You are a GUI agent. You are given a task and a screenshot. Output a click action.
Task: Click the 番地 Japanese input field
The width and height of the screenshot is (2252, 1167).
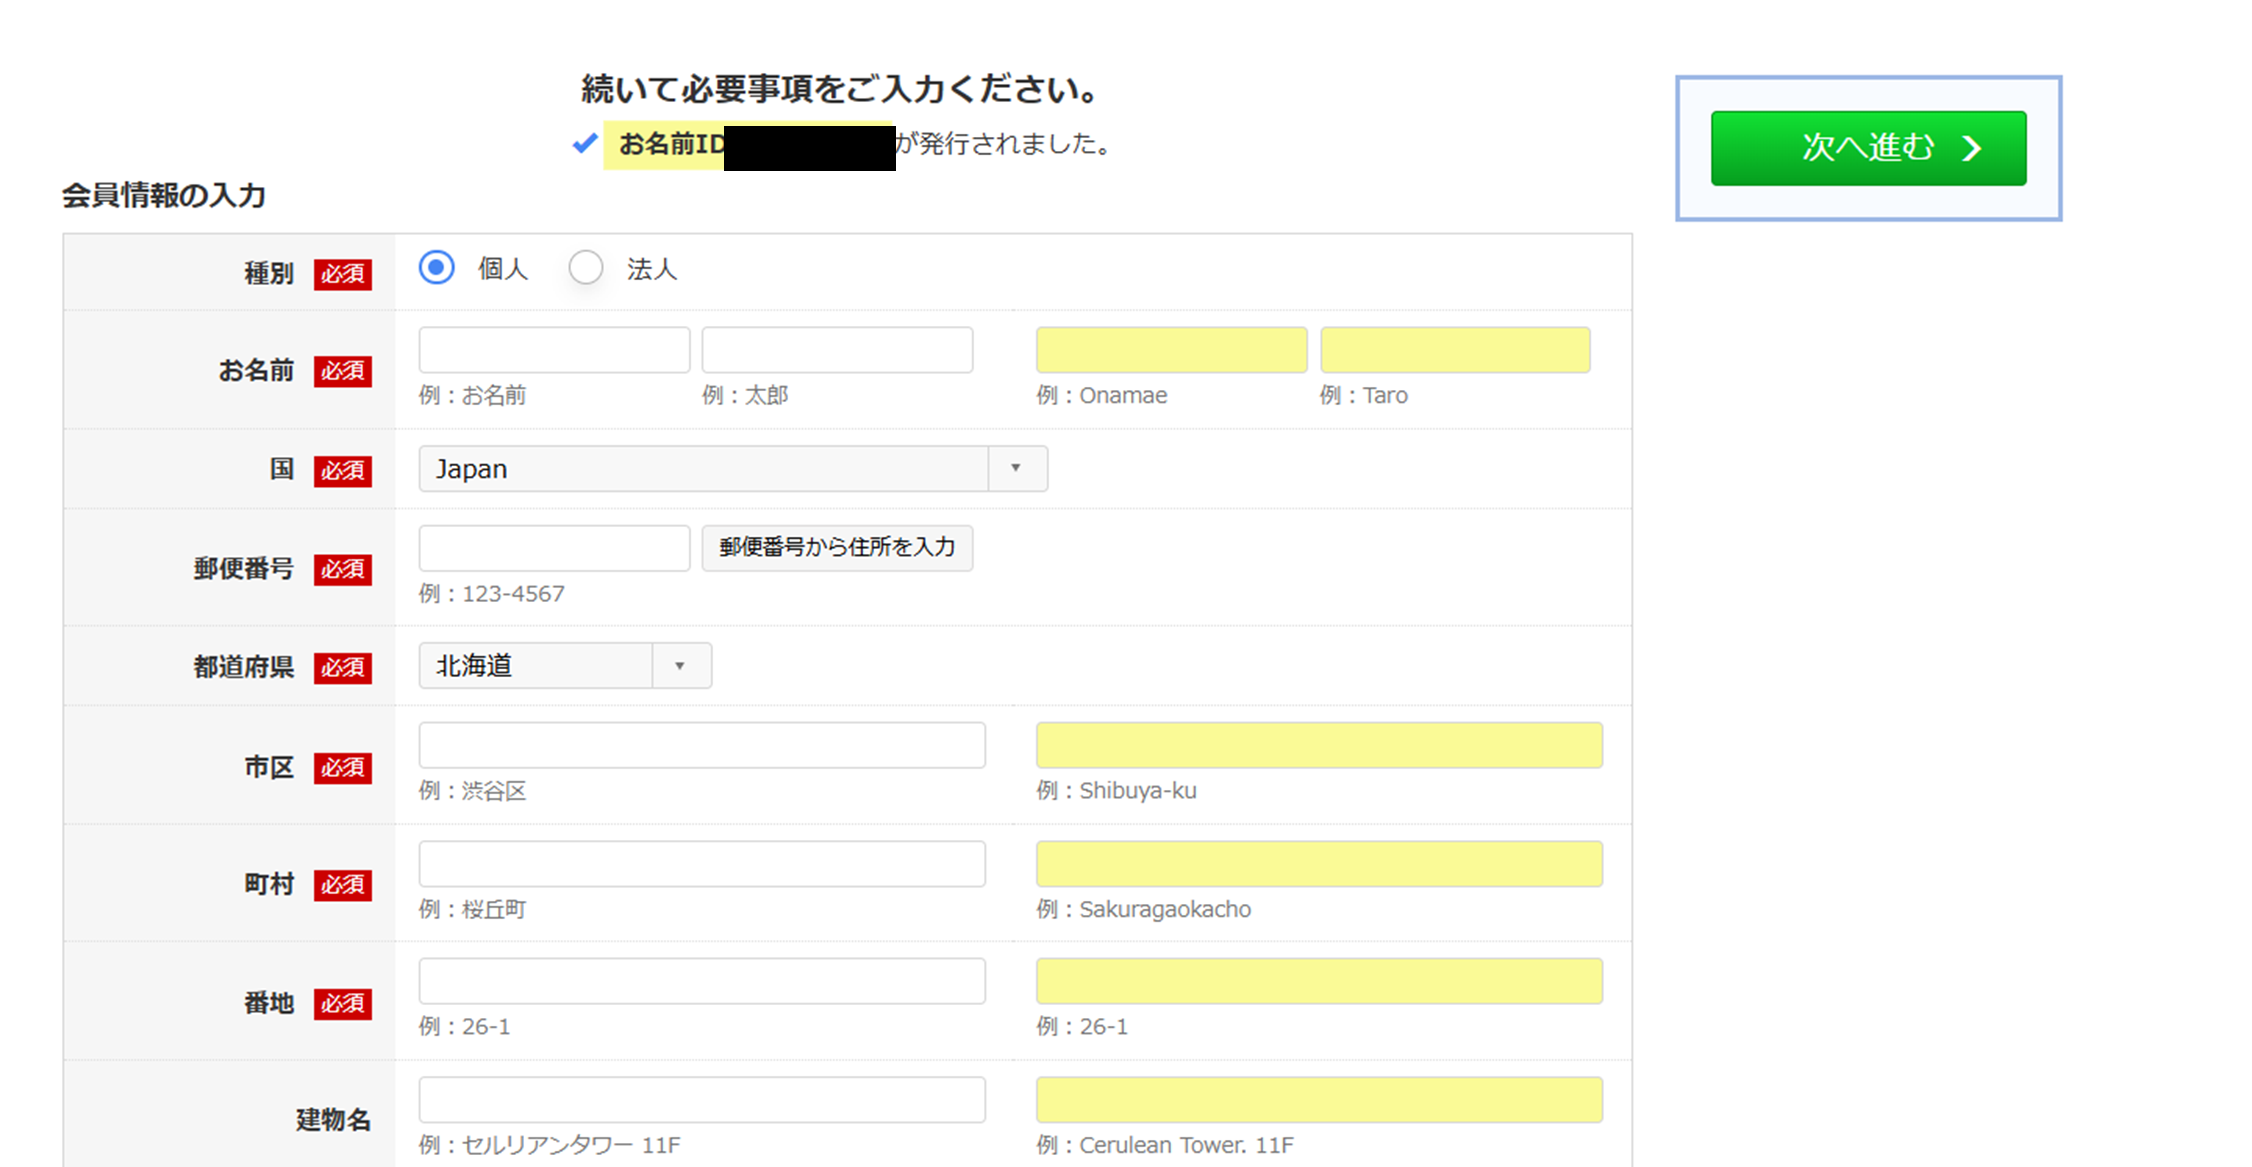(x=702, y=981)
